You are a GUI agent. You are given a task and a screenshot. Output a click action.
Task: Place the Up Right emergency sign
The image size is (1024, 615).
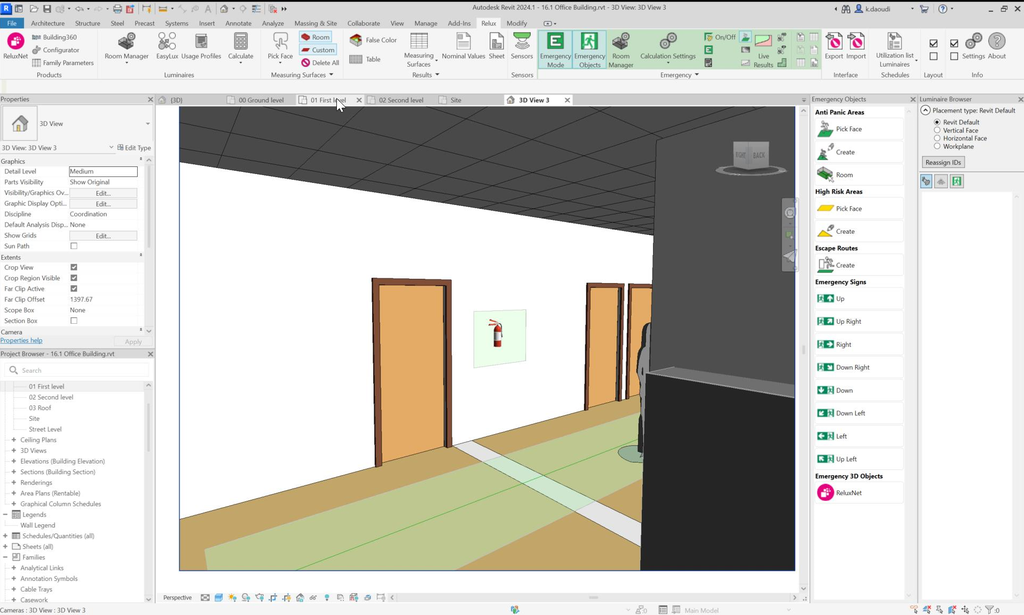pos(858,321)
